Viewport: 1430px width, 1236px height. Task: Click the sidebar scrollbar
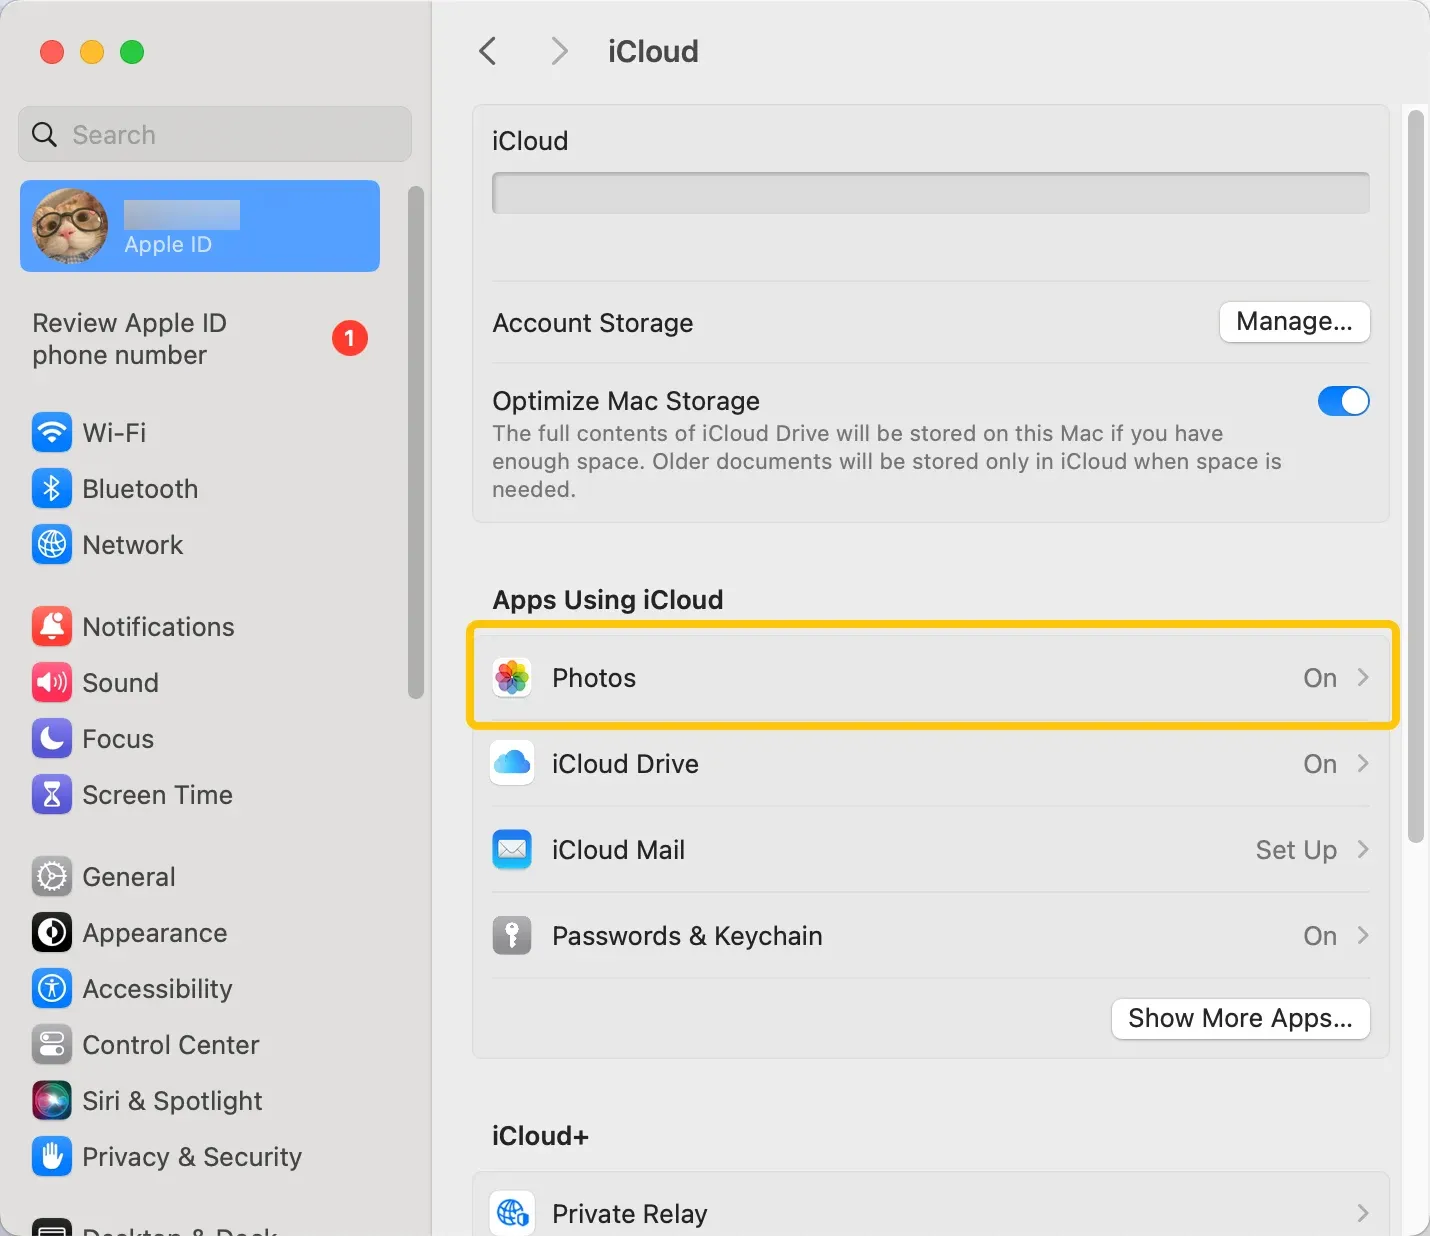tap(416, 442)
